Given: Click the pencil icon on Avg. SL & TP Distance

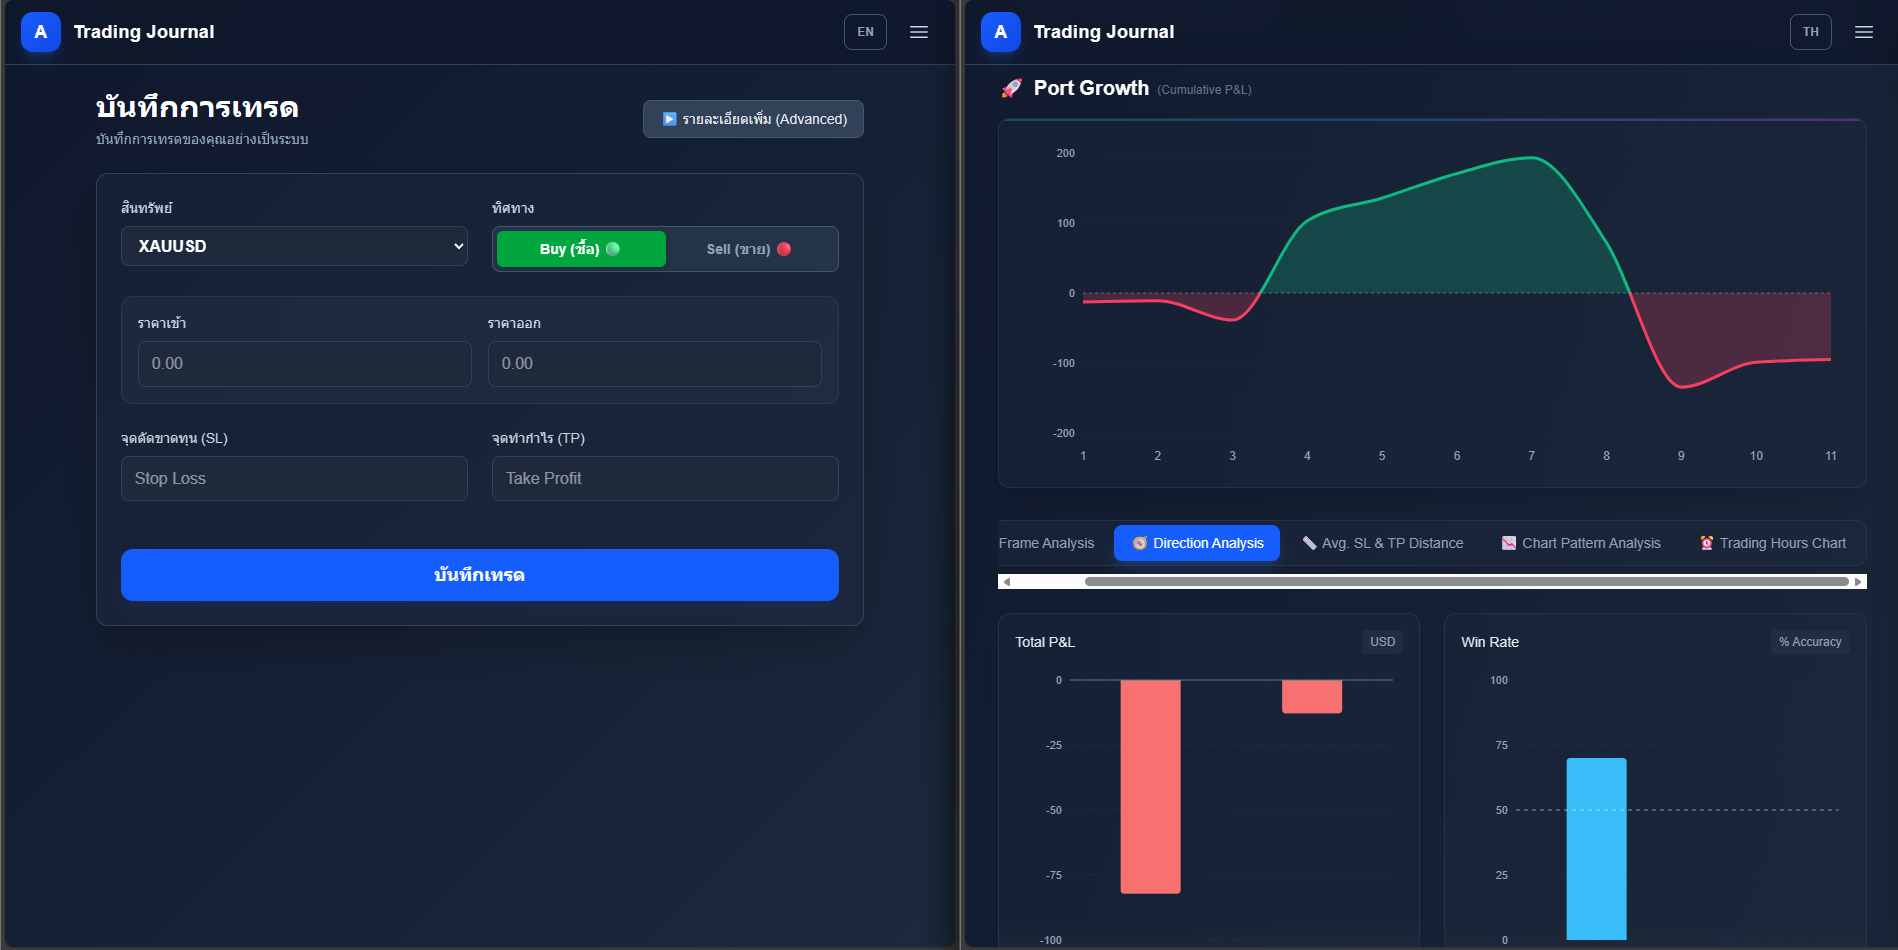Looking at the screenshot, I should 1309,542.
